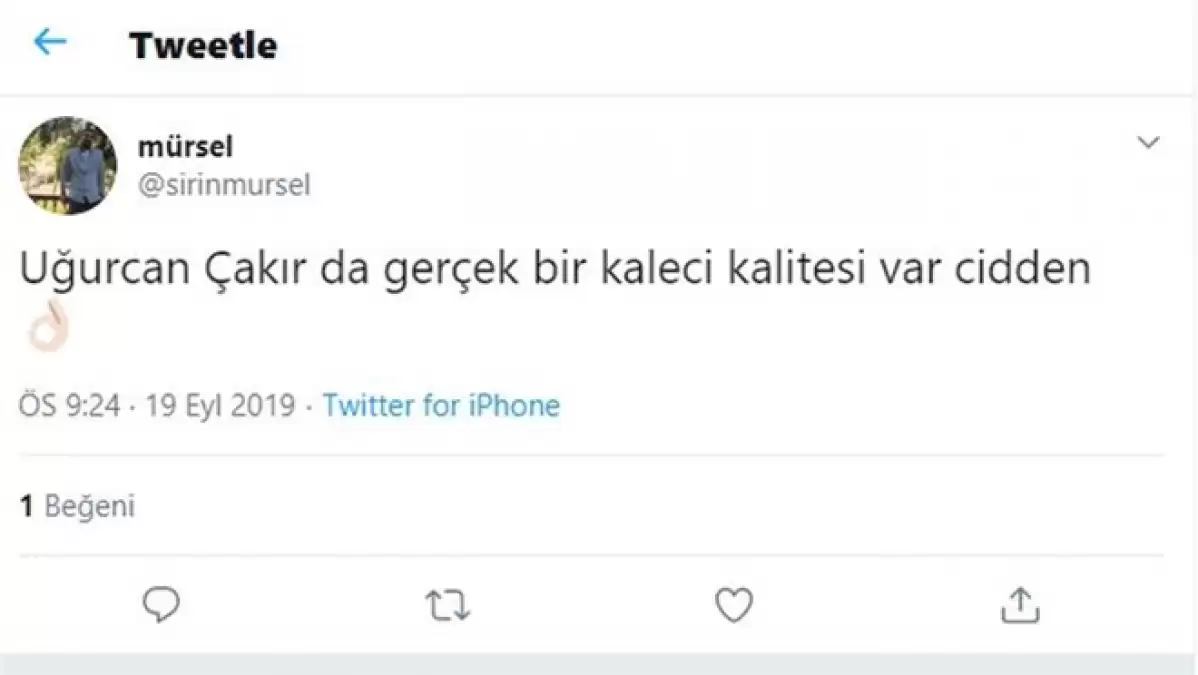Retweet this tweet with the arrows icon

pyautogui.click(x=448, y=606)
